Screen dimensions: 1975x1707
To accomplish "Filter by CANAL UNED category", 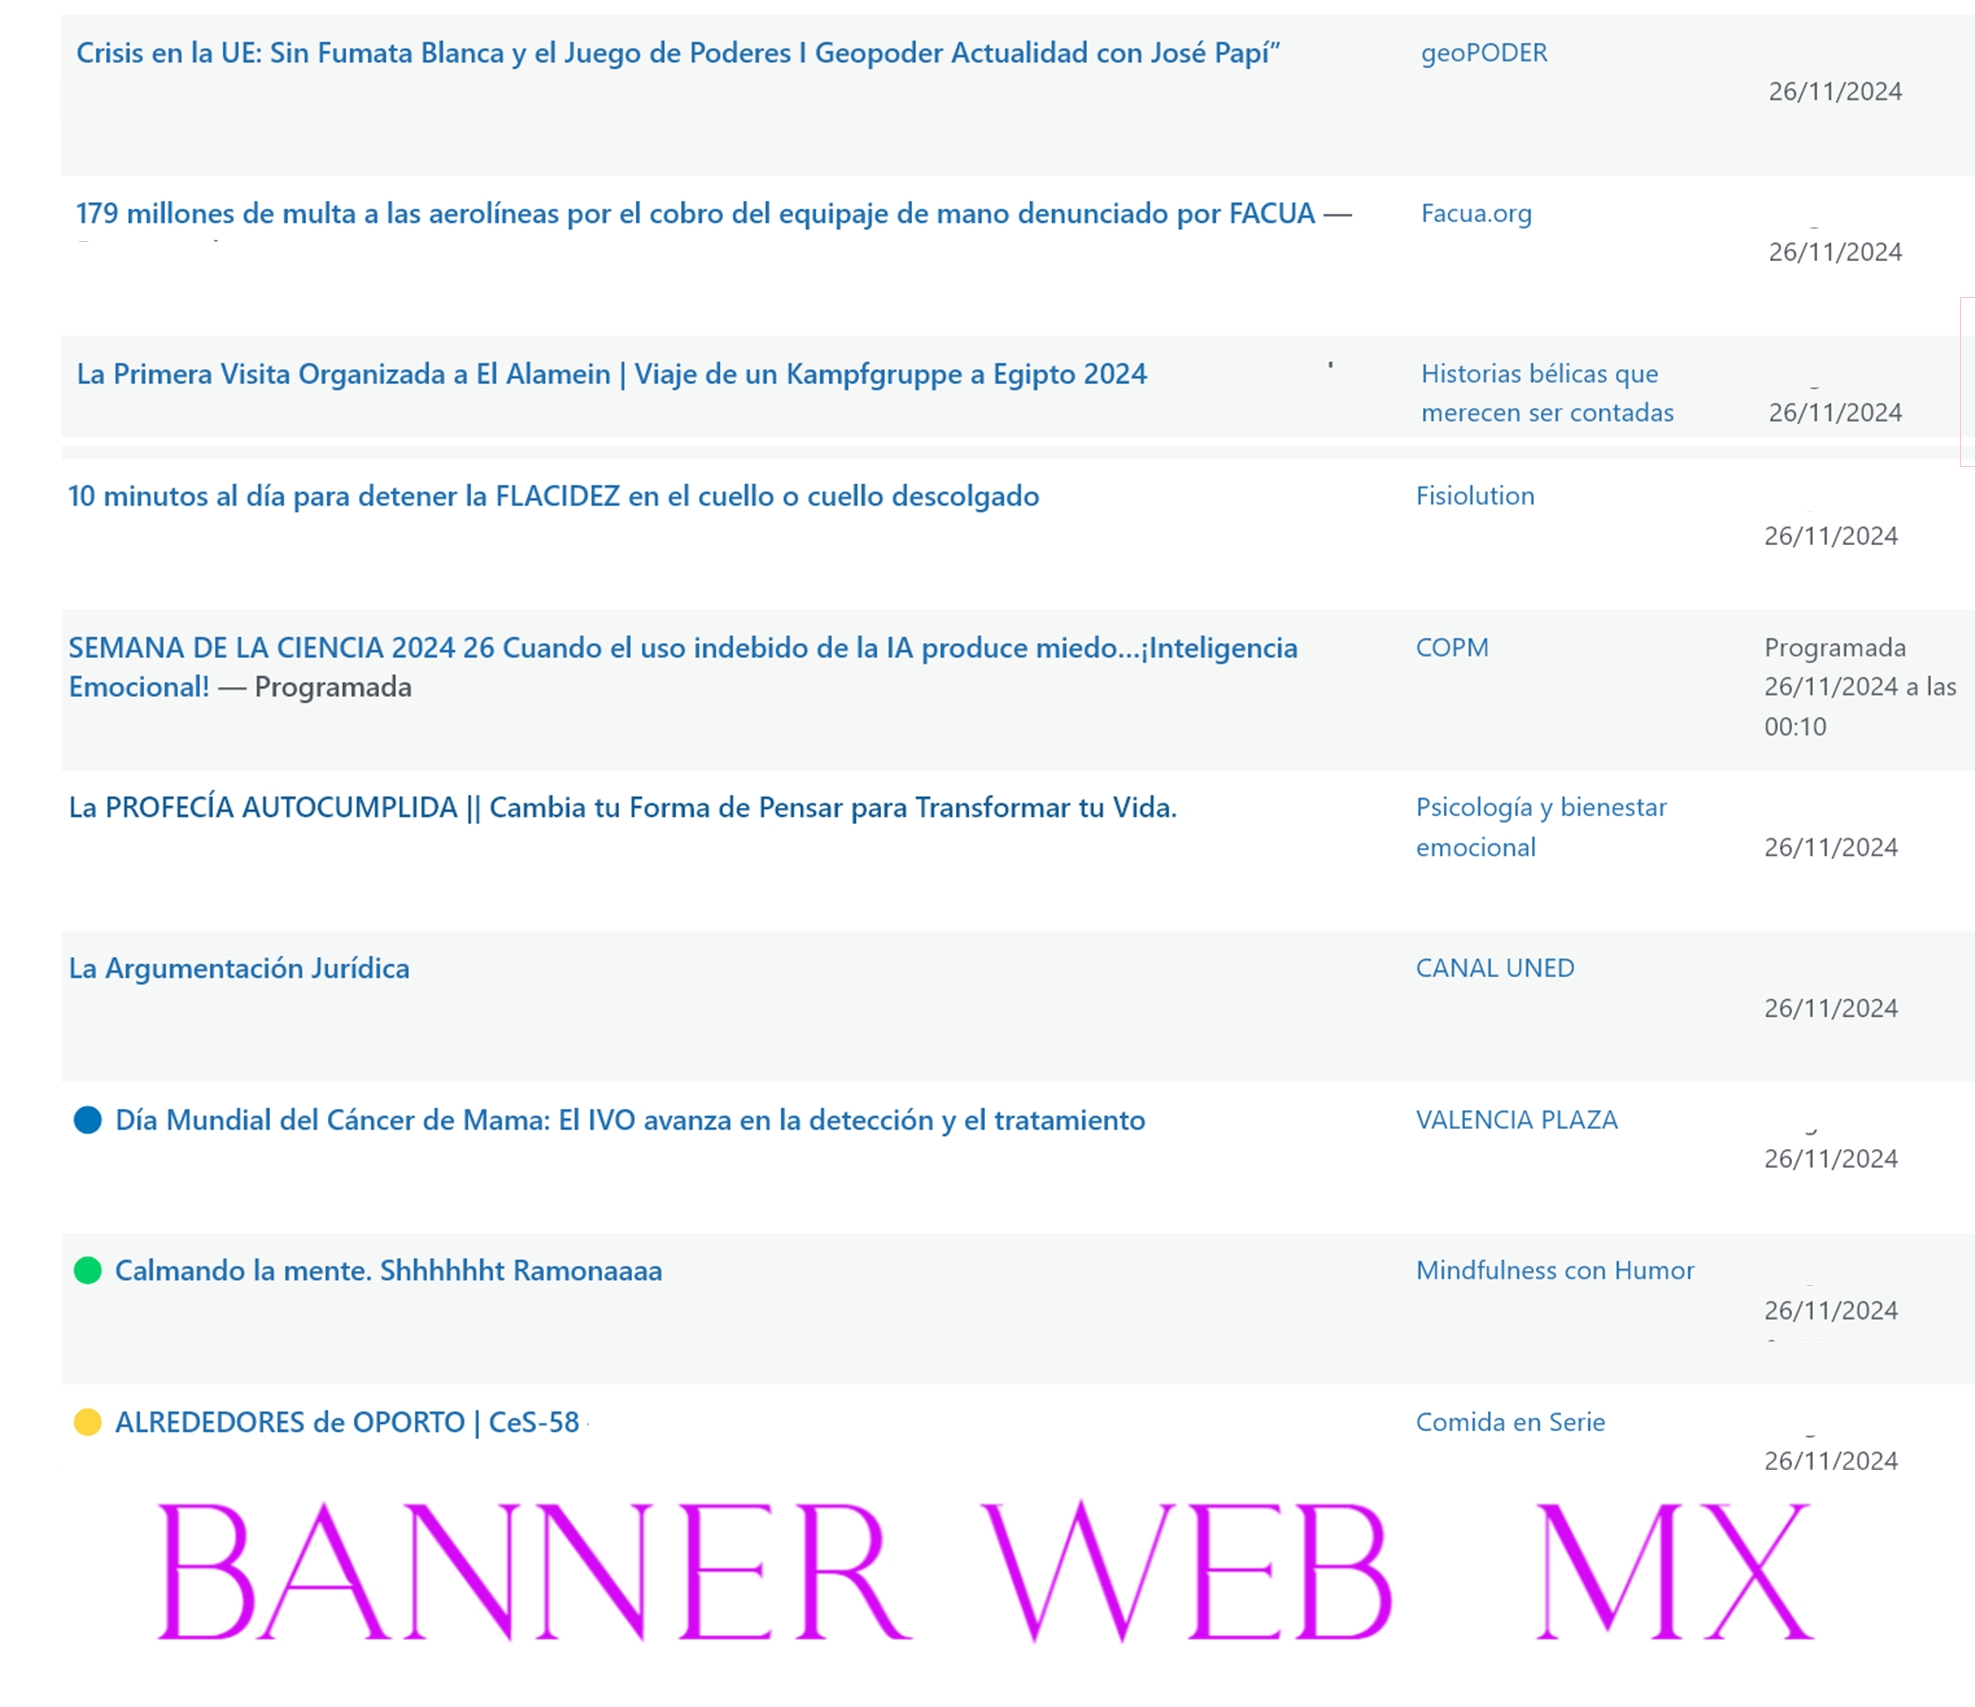I will pos(1494,968).
